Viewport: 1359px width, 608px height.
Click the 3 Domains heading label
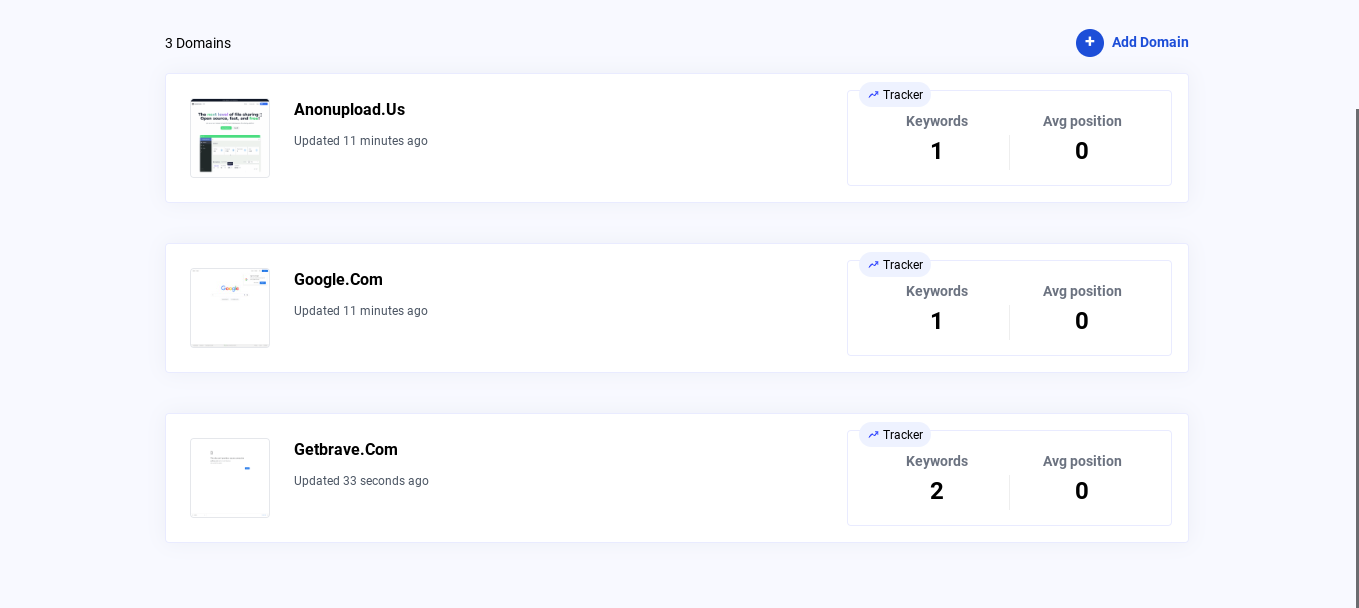[197, 43]
